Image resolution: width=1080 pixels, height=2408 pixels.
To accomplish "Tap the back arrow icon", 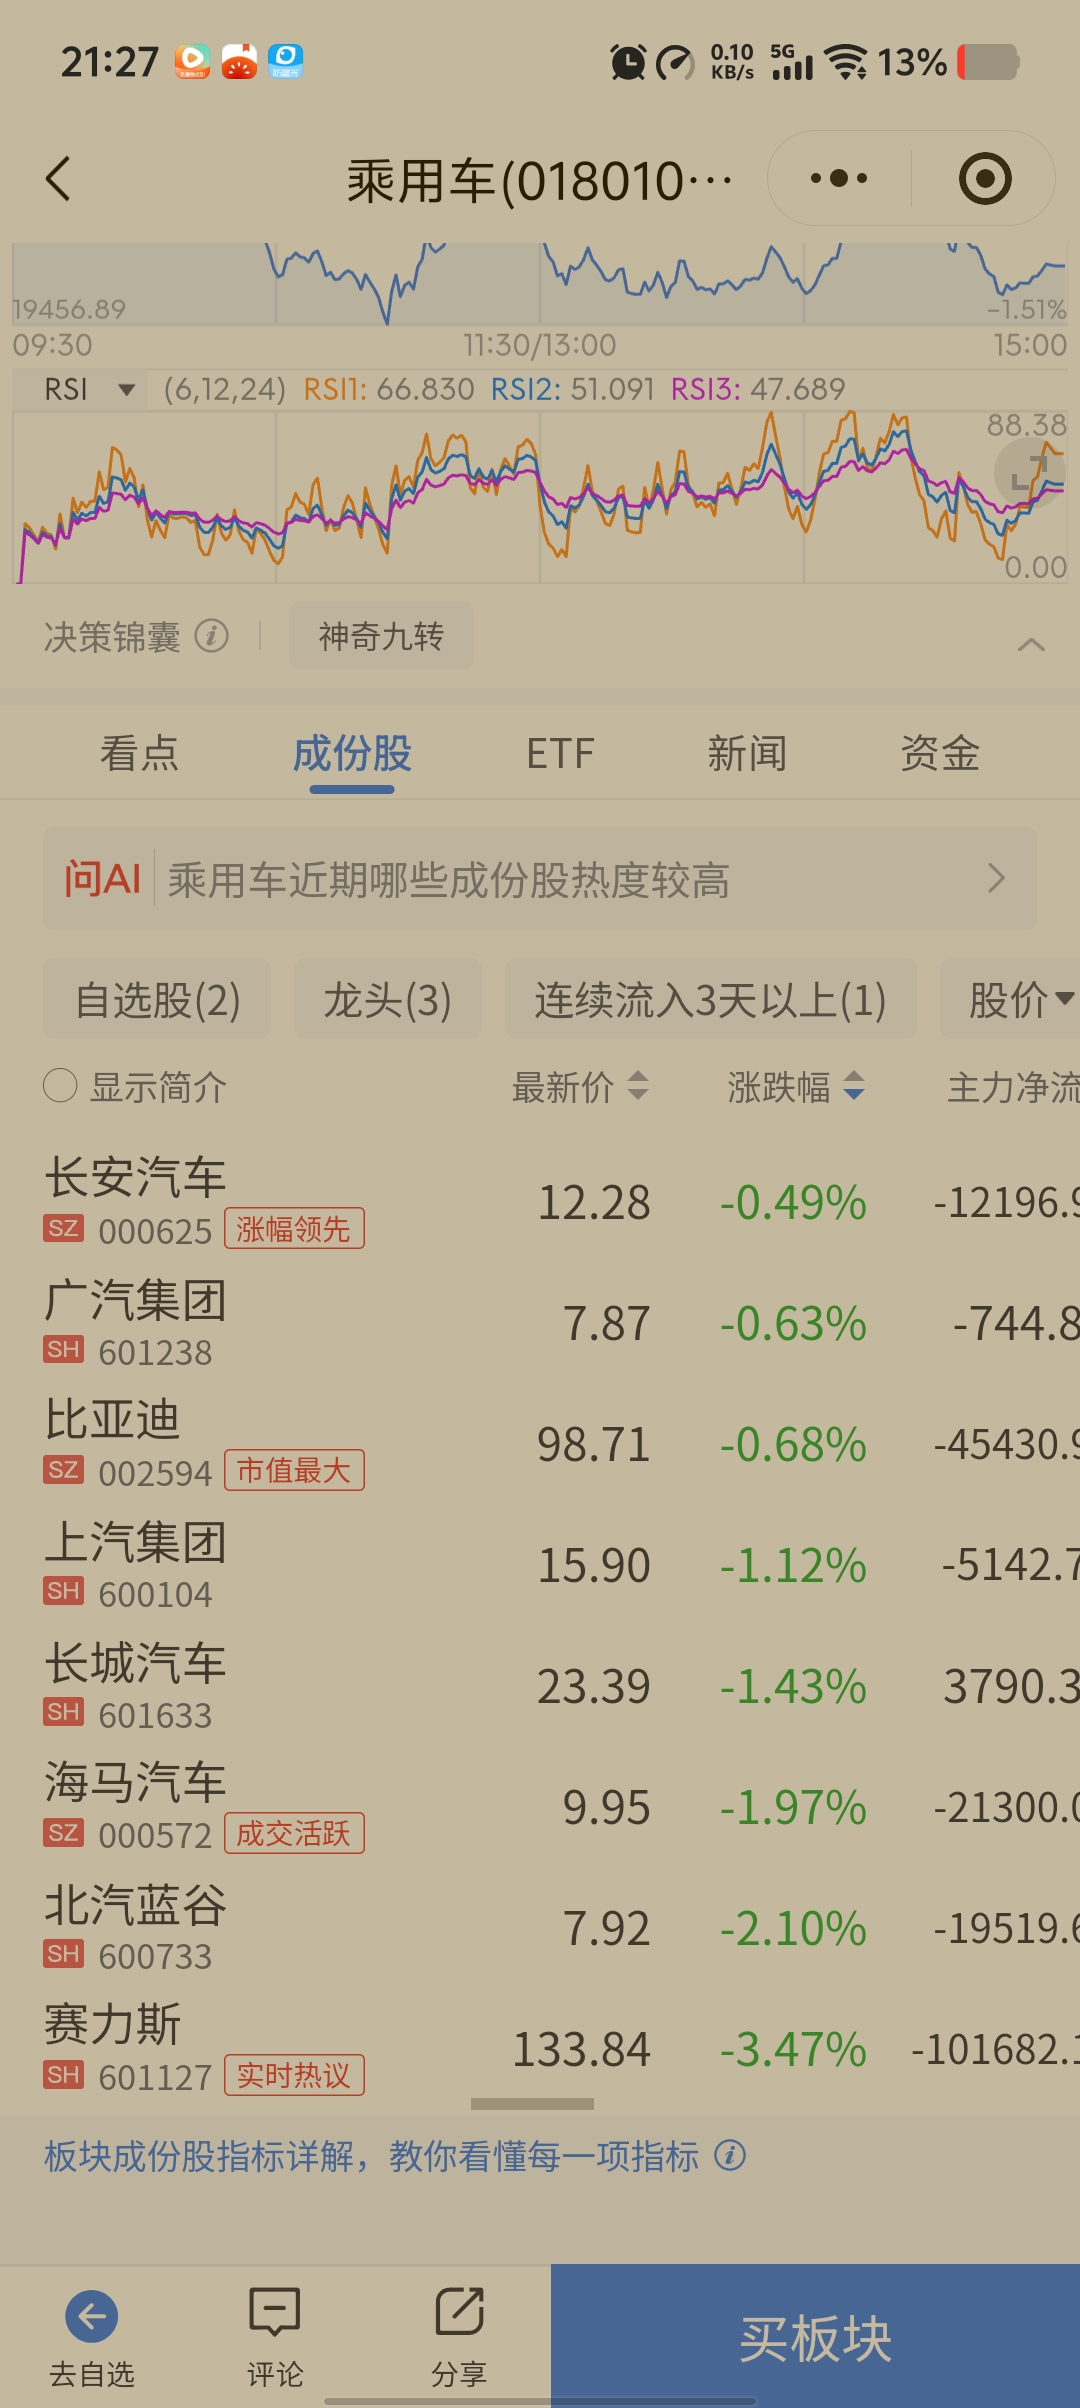I will [59, 179].
